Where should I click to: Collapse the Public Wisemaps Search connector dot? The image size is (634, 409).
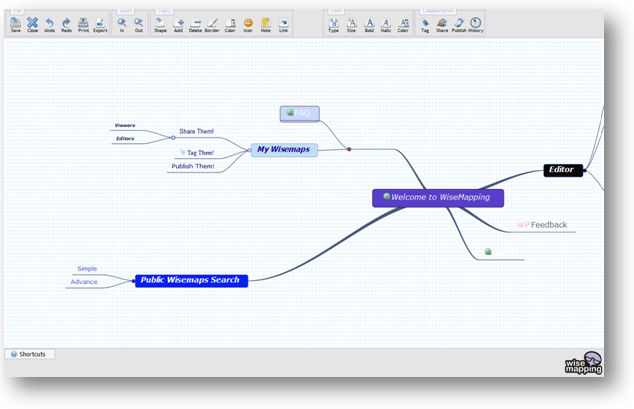133,281
